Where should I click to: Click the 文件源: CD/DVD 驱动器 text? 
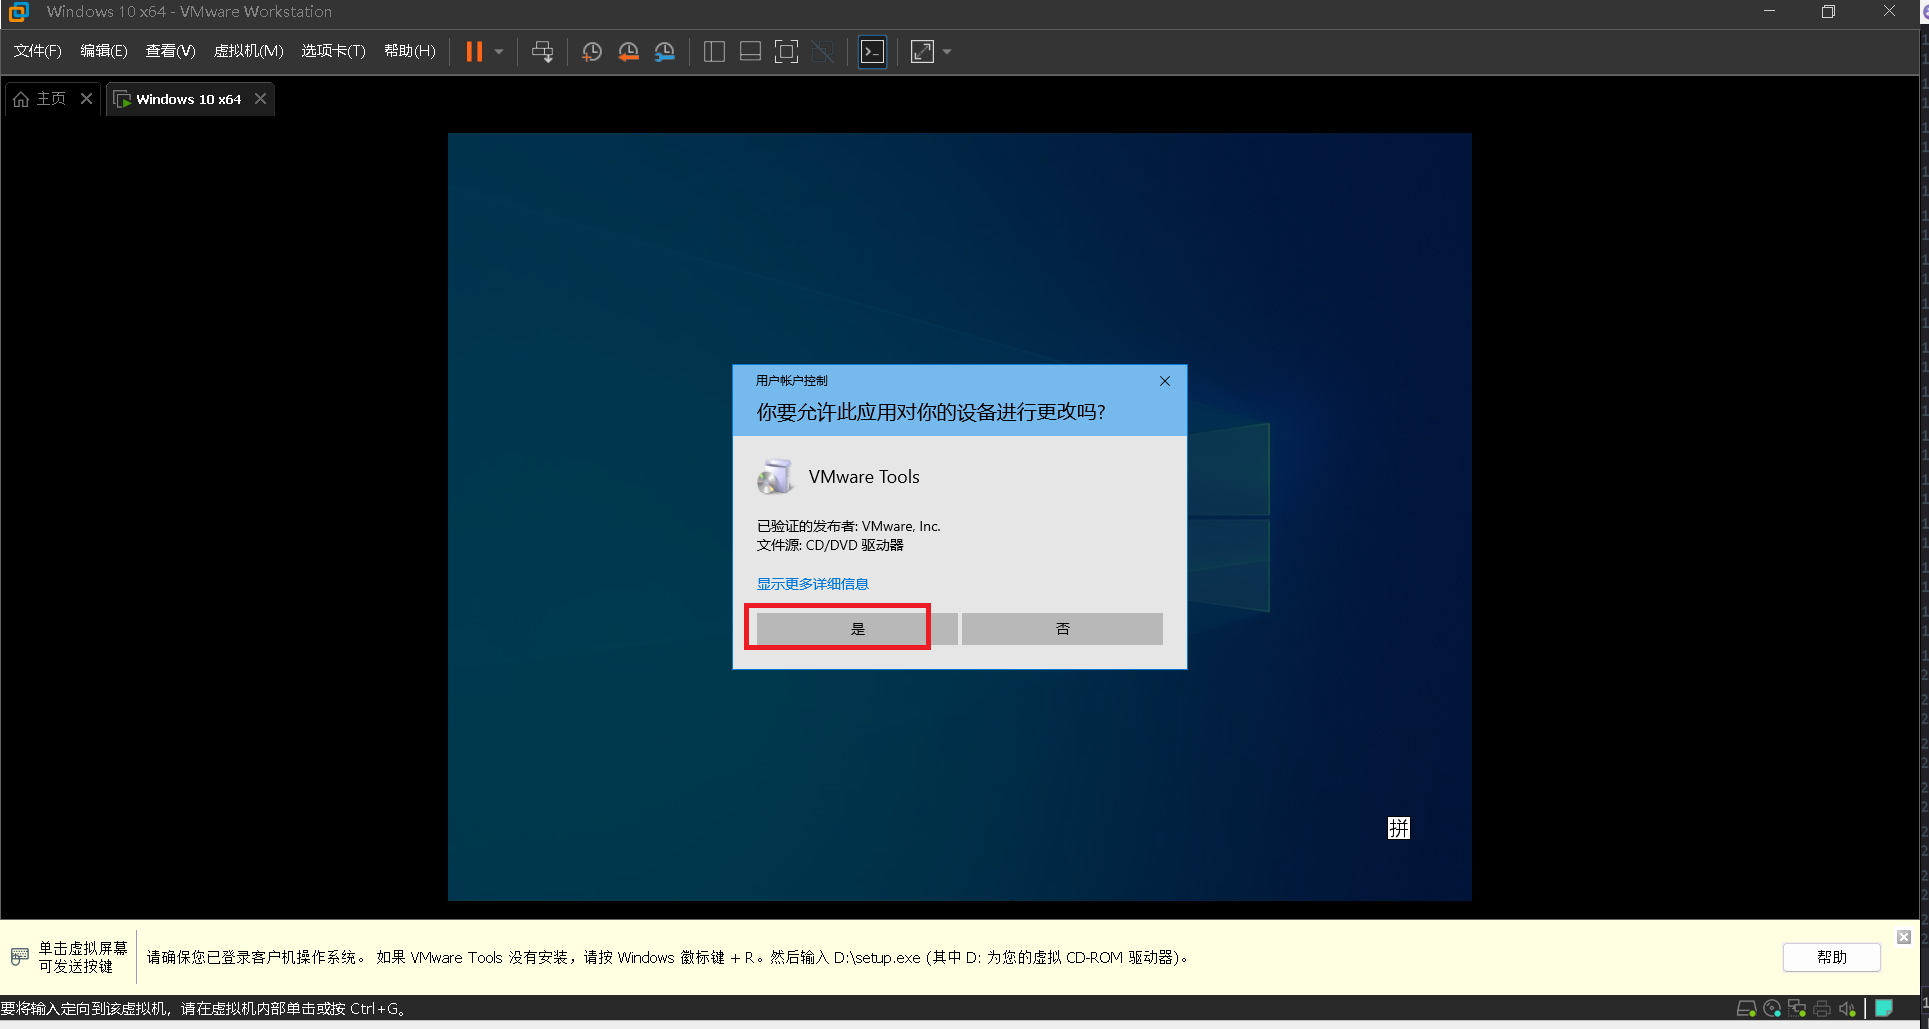coord(830,545)
